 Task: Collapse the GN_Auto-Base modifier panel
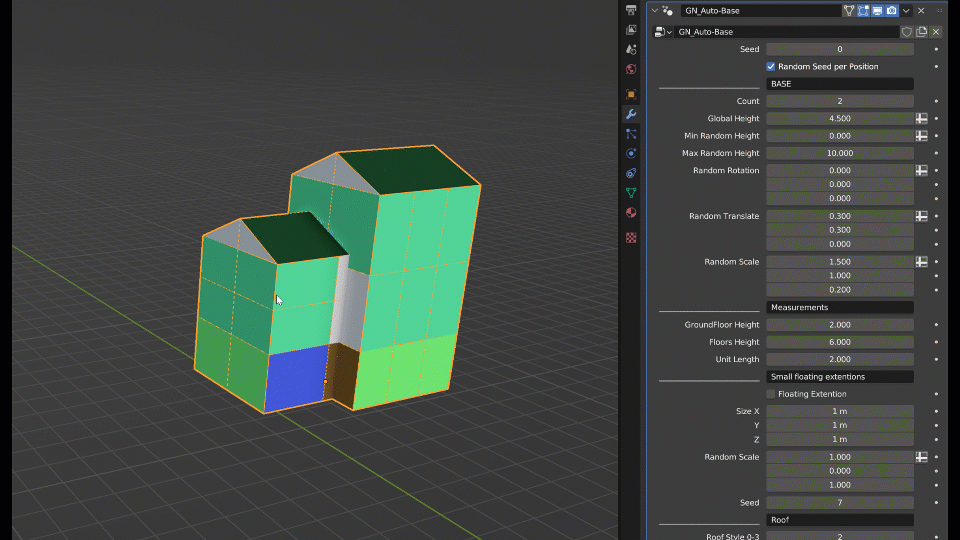click(654, 10)
